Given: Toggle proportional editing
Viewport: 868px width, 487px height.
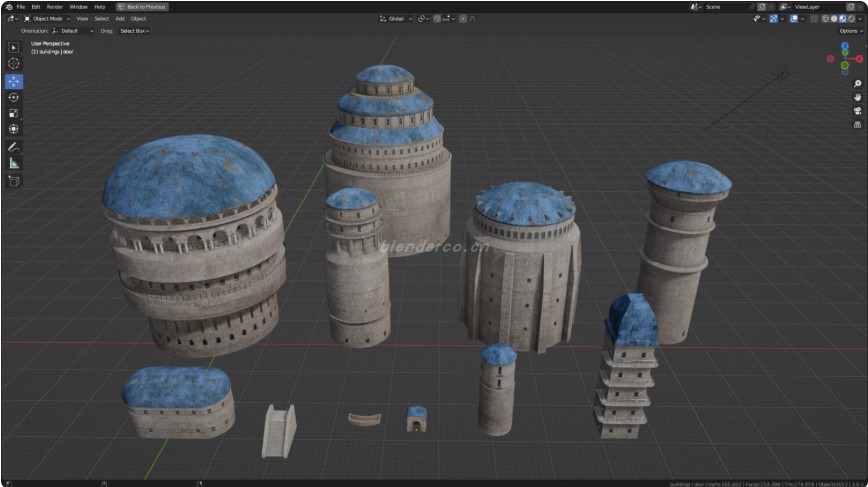Looking at the screenshot, I should [x=463, y=19].
